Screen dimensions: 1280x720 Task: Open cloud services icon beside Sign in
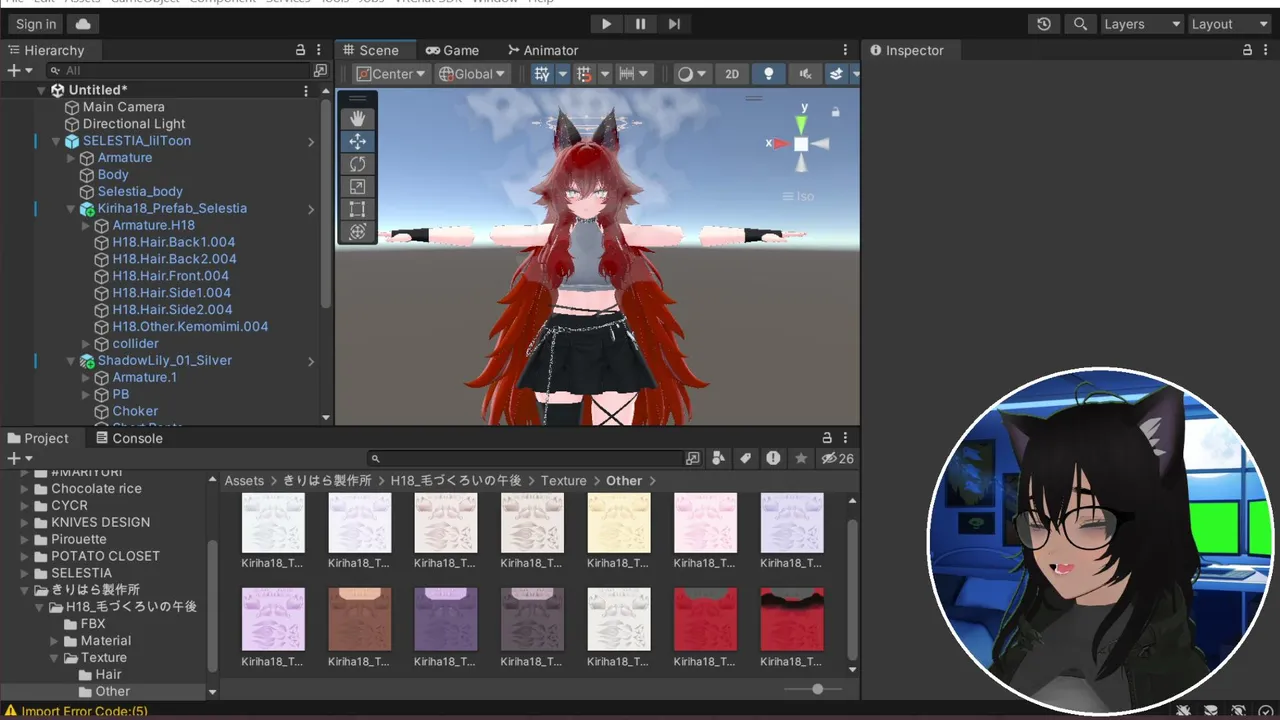pos(83,24)
